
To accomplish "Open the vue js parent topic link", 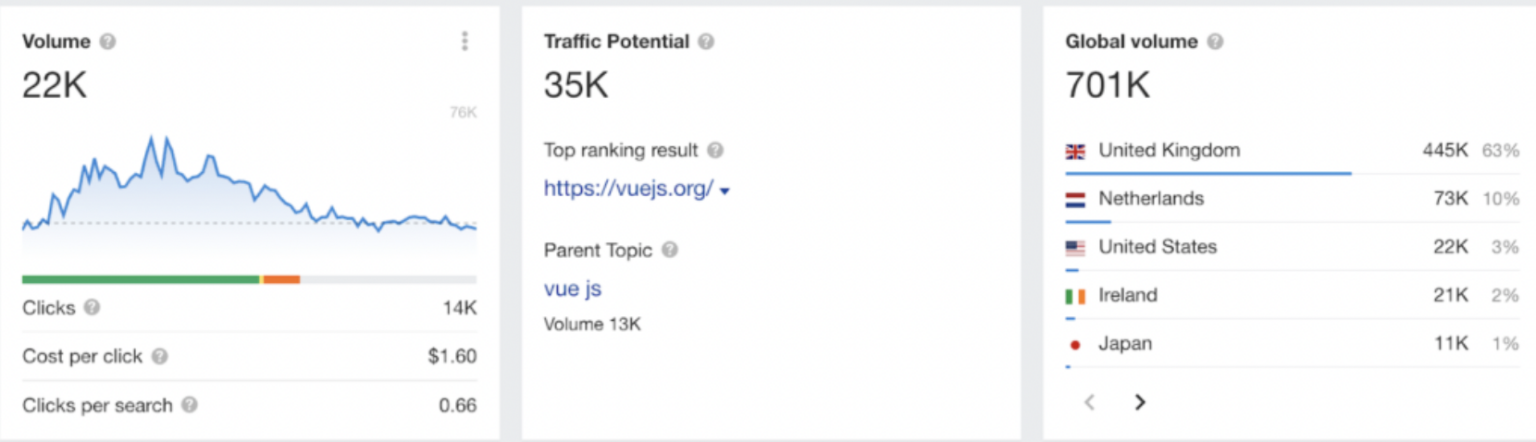I will pos(573,289).
